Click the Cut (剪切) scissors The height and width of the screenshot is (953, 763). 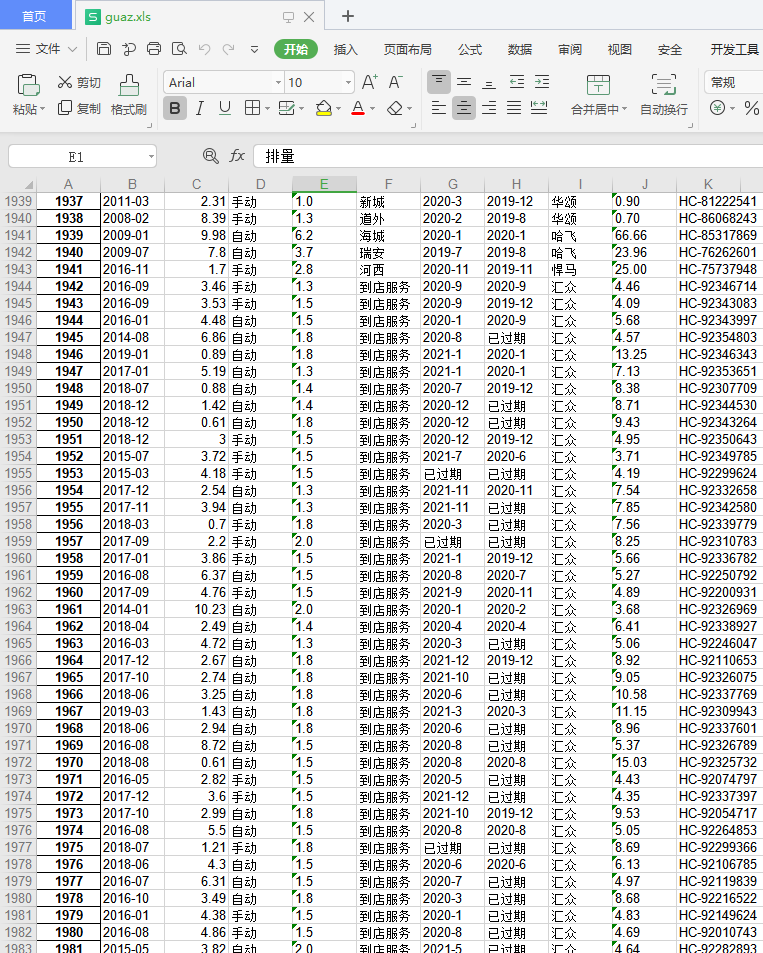[79, 82]
